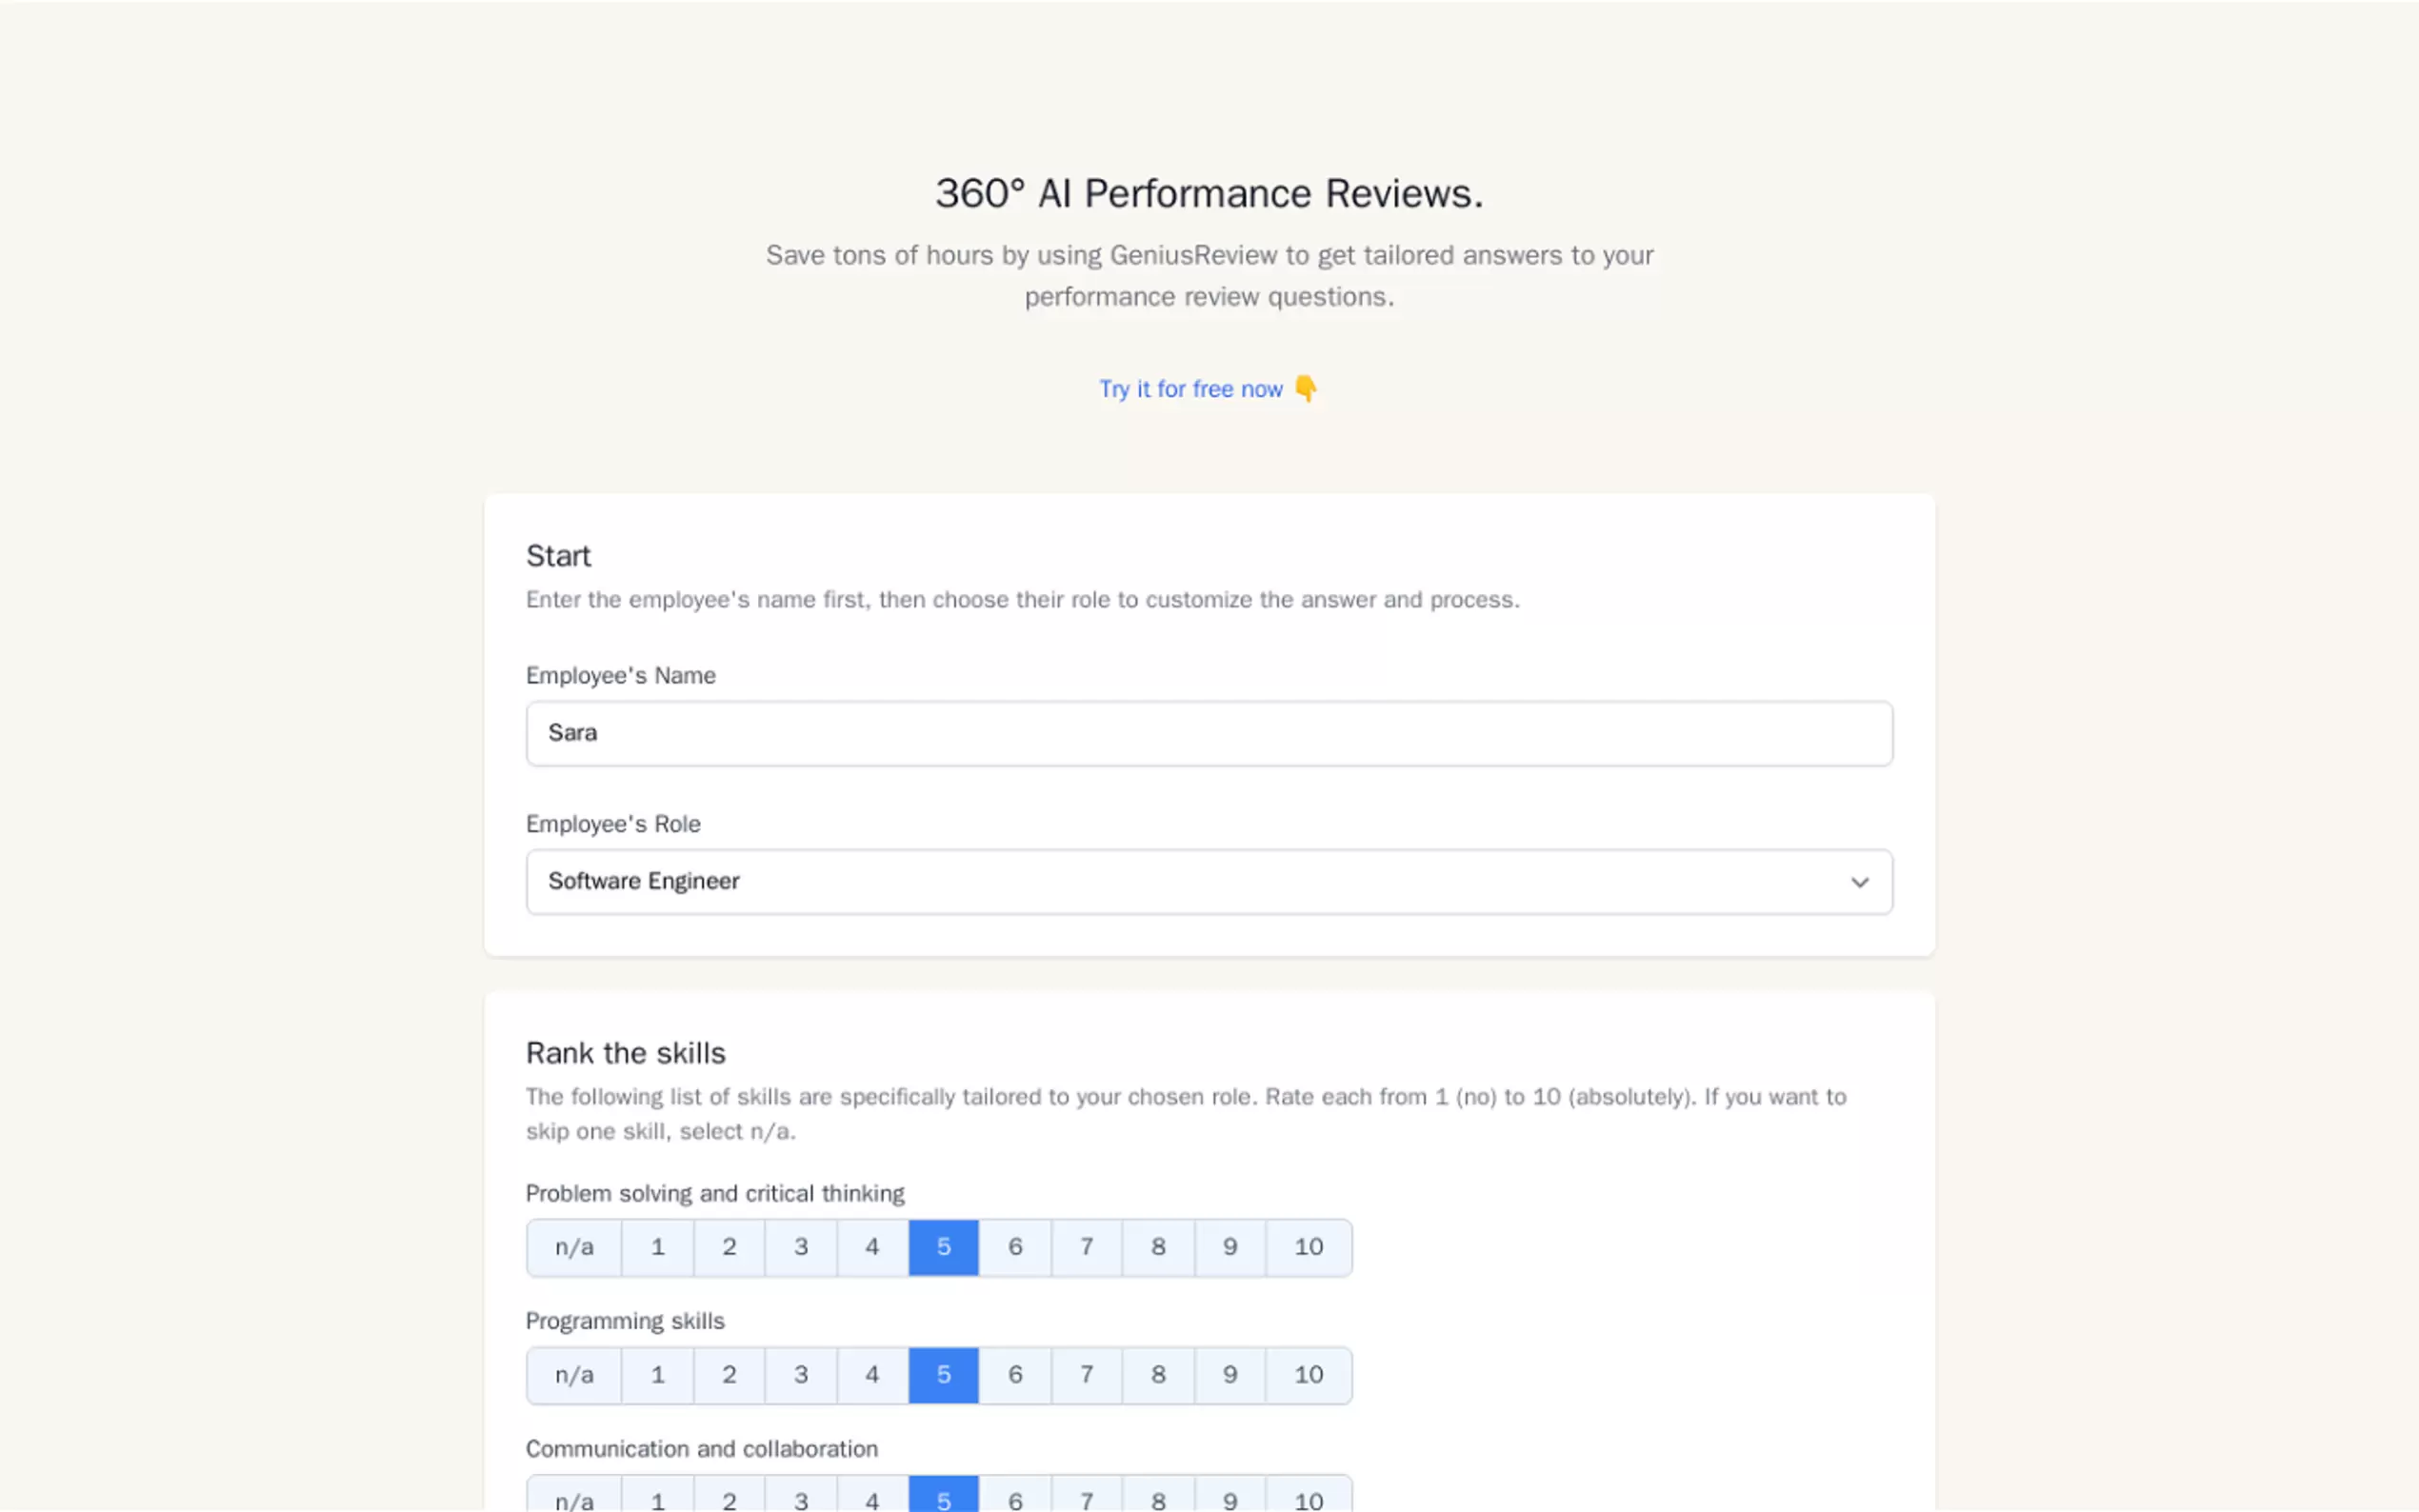Set Programming skills rating to 2

tap(729, 1375)
